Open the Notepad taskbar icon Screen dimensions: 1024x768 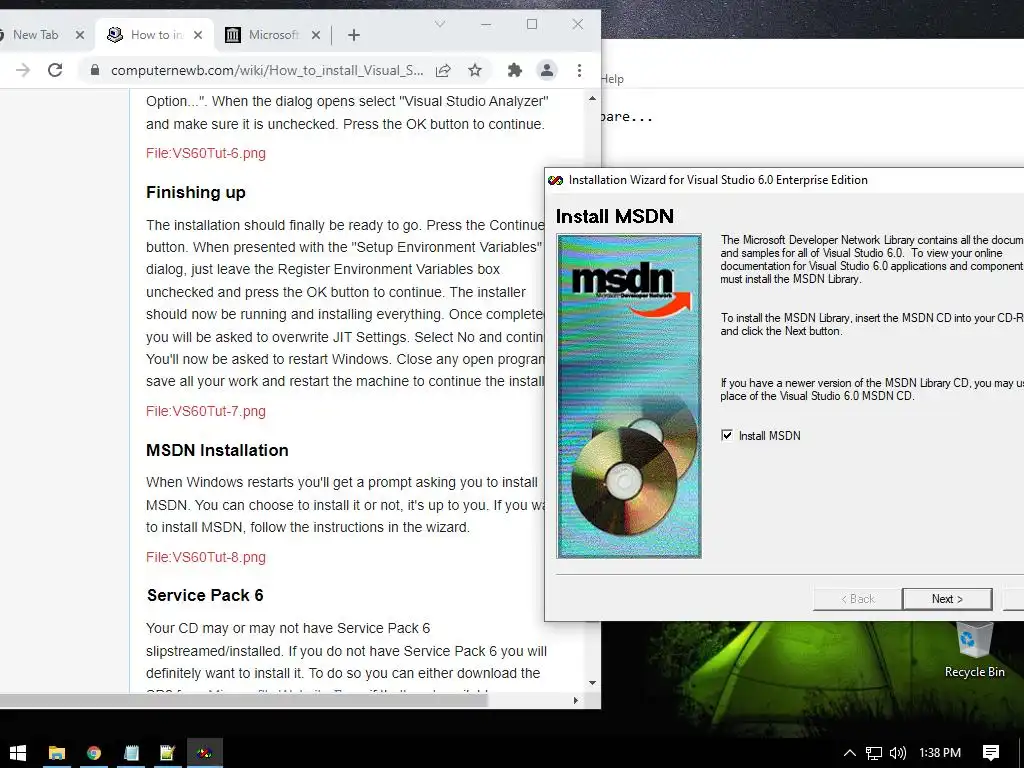(x=131, y=753)
